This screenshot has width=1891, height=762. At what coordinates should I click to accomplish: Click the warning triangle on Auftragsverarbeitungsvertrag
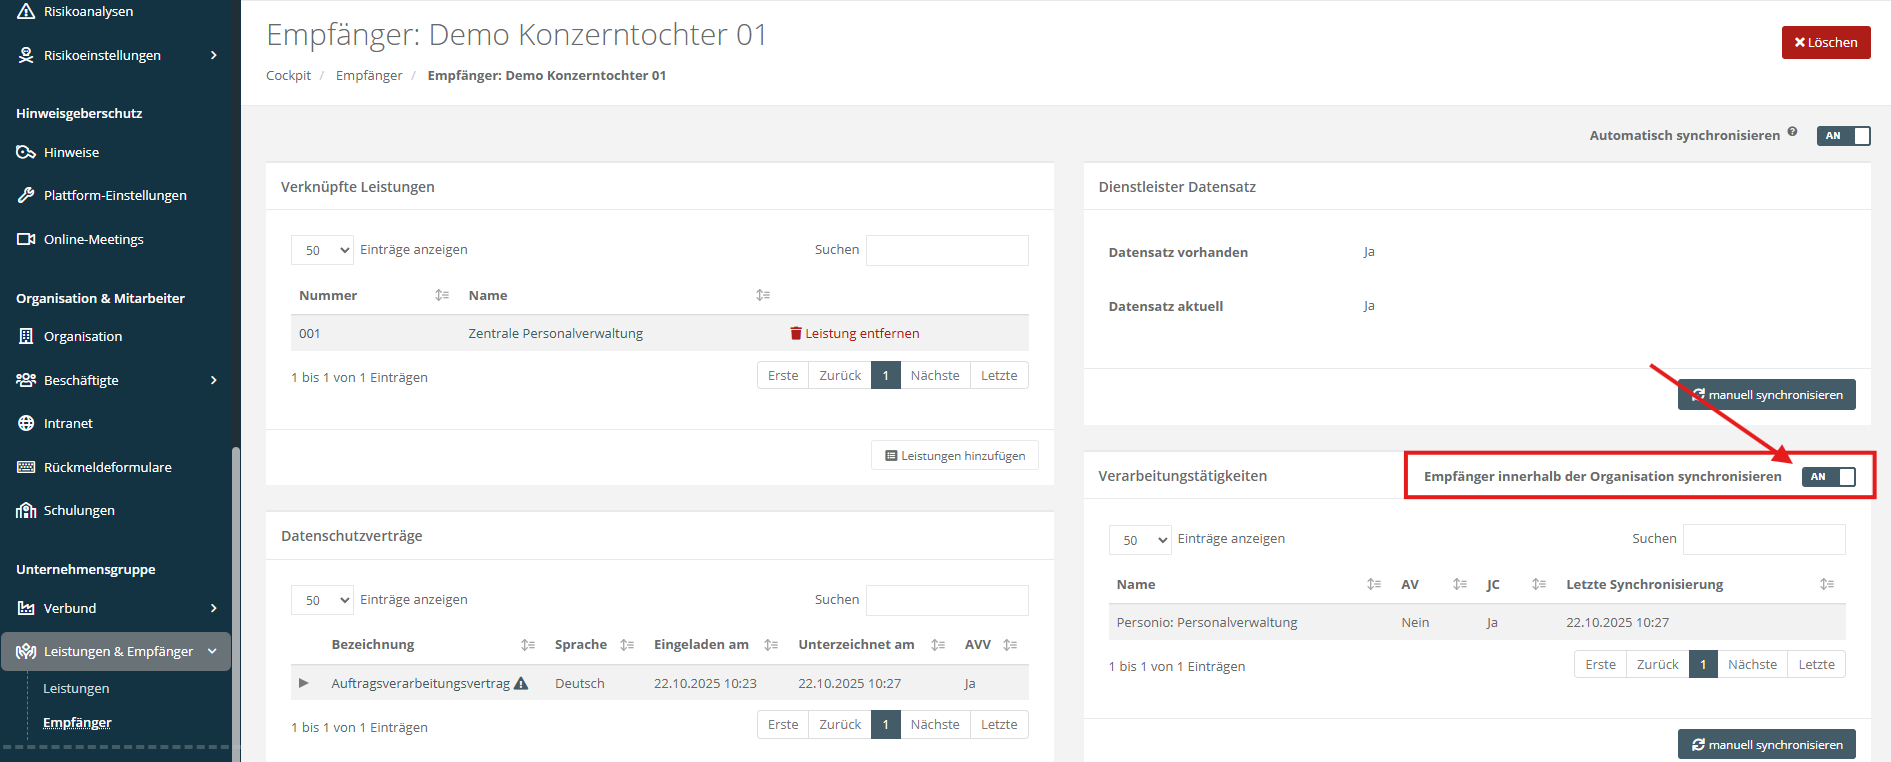(x=520, y=684)
